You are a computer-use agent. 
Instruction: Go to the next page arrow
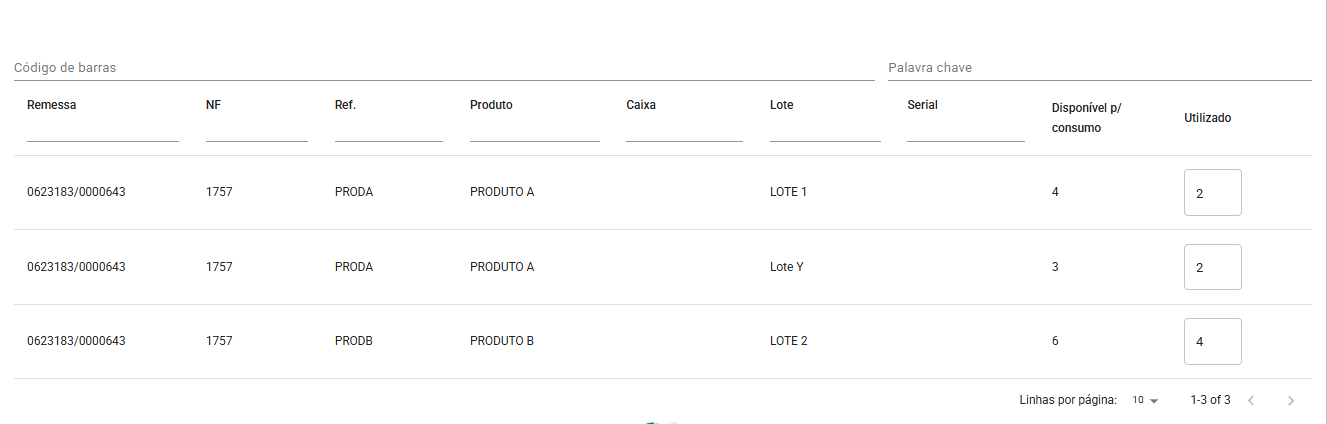coord(1290,400)
